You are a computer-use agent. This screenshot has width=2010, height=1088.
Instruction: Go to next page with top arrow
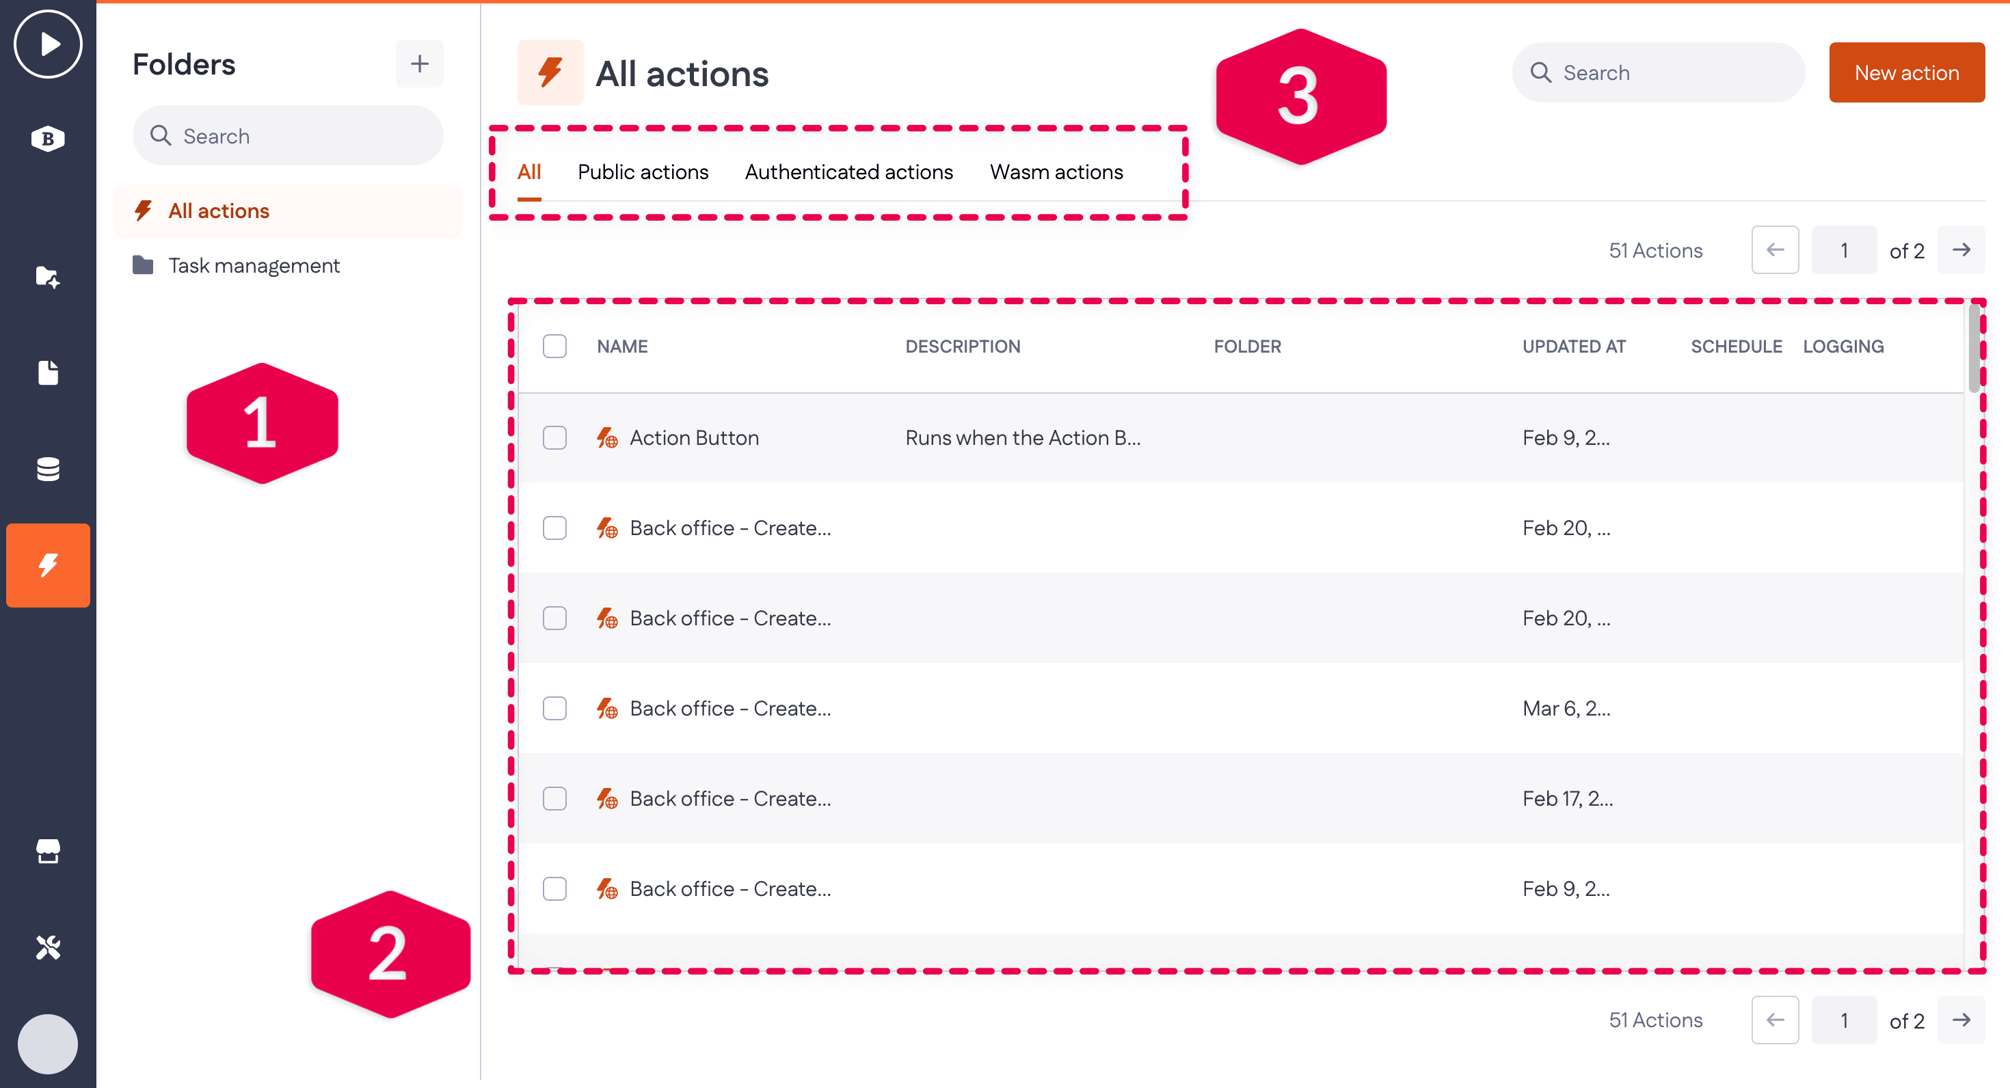click(x=1961, y=250)
